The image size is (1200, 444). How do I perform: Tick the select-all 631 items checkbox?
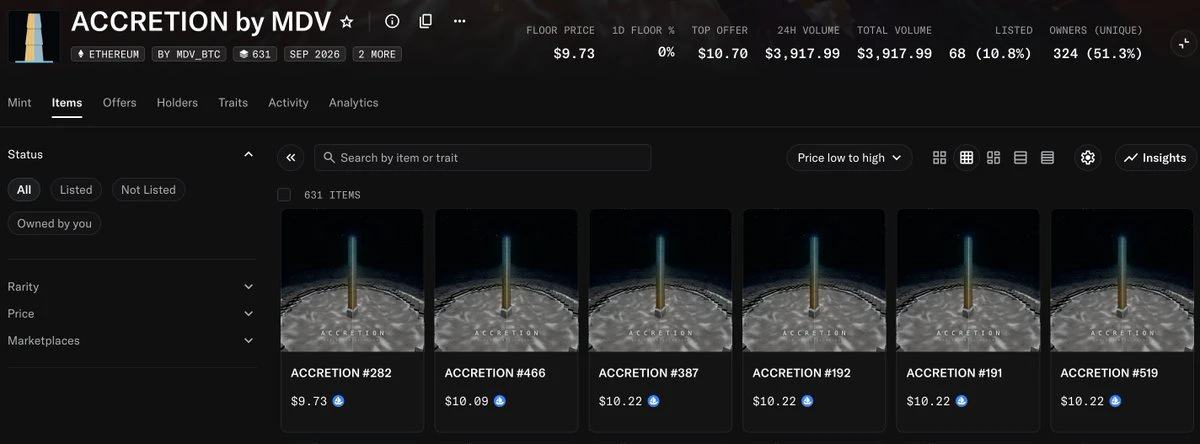click(x=284, y=194)
